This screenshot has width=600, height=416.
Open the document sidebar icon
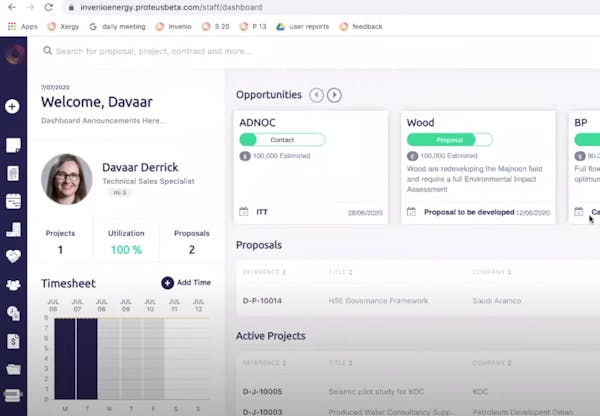pyautogui.click(x=13, y=173)
